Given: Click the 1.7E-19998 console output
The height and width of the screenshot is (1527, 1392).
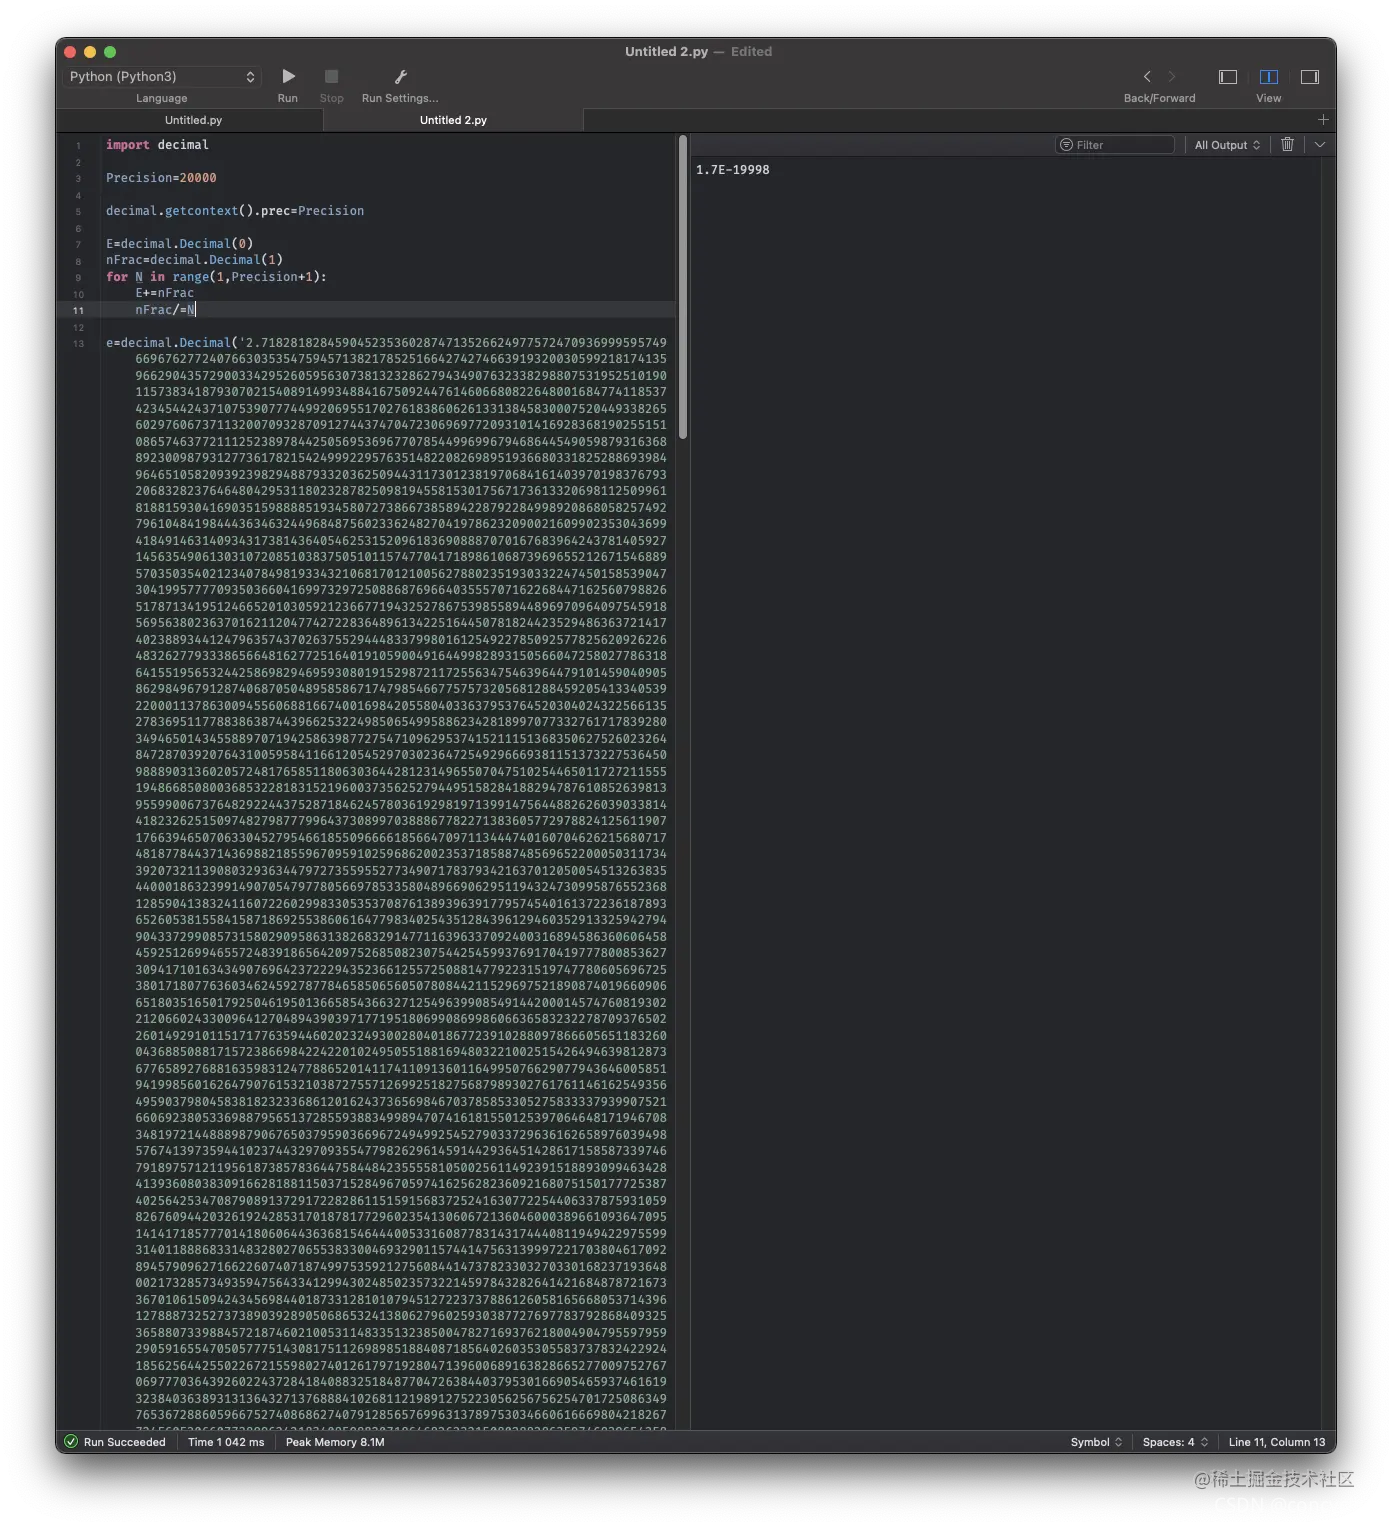Looking at the screenshot, I should [732, 170].
